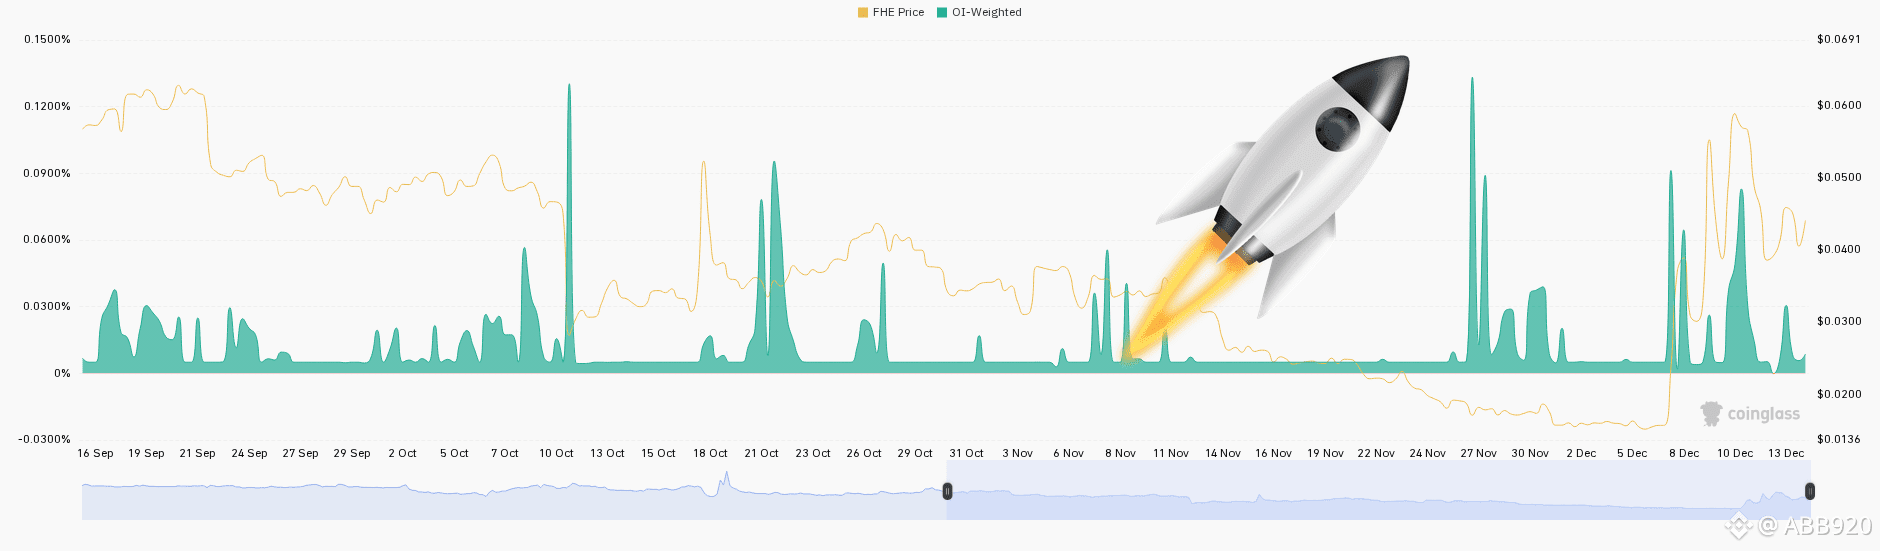Grab the right range slider handle
Viewport: 1880px width, 551px height.
tap(1810, 491)
